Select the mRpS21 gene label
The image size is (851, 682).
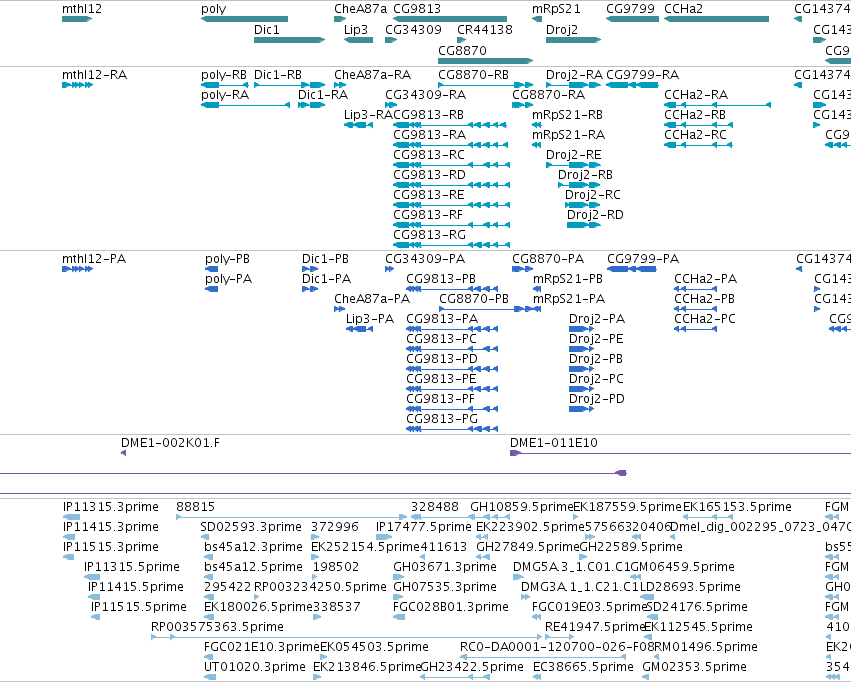(556, 9)
